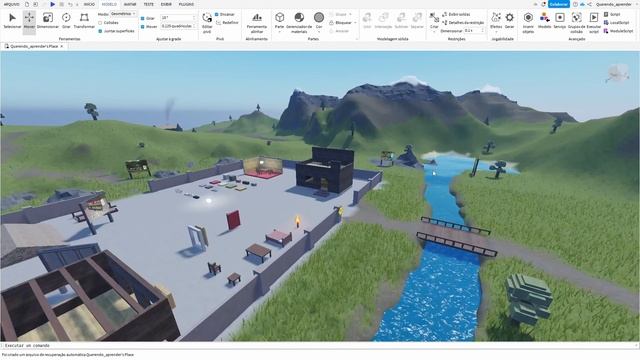Click Detalhes da restrição button
This screenshot has width=640, height=360.
pos(463,22)
